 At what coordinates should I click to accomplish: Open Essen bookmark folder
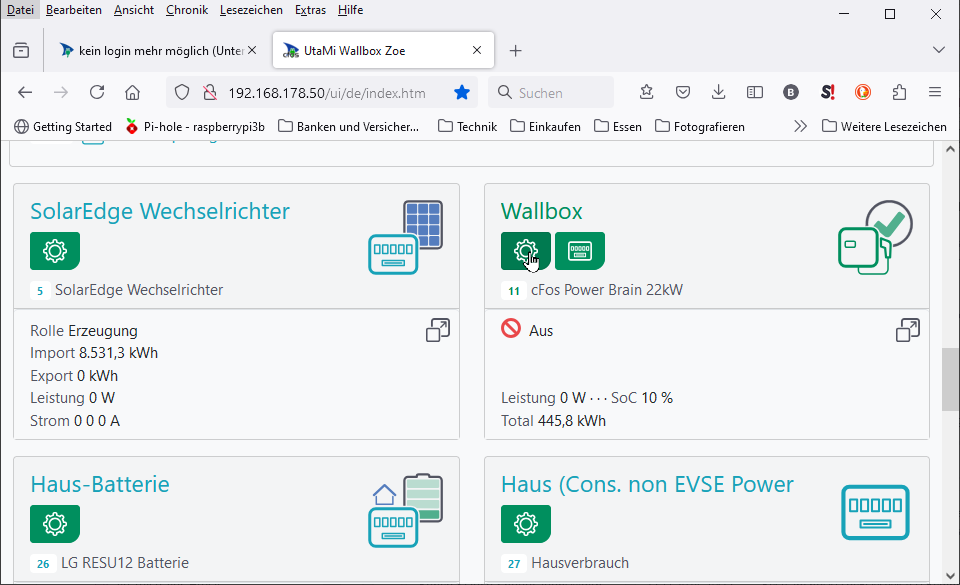[618, 127]
